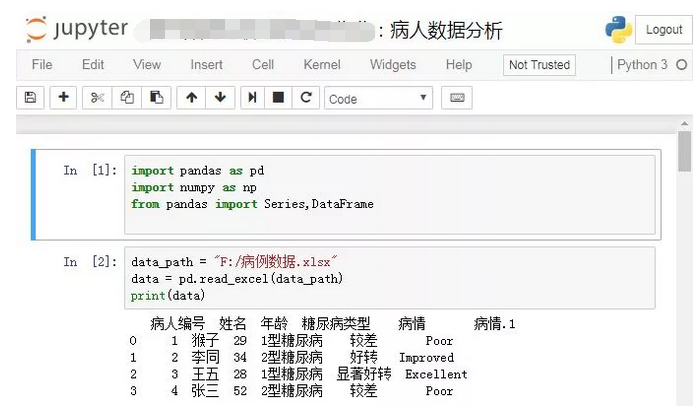Click the In [2] prompt label

[90, 261]
